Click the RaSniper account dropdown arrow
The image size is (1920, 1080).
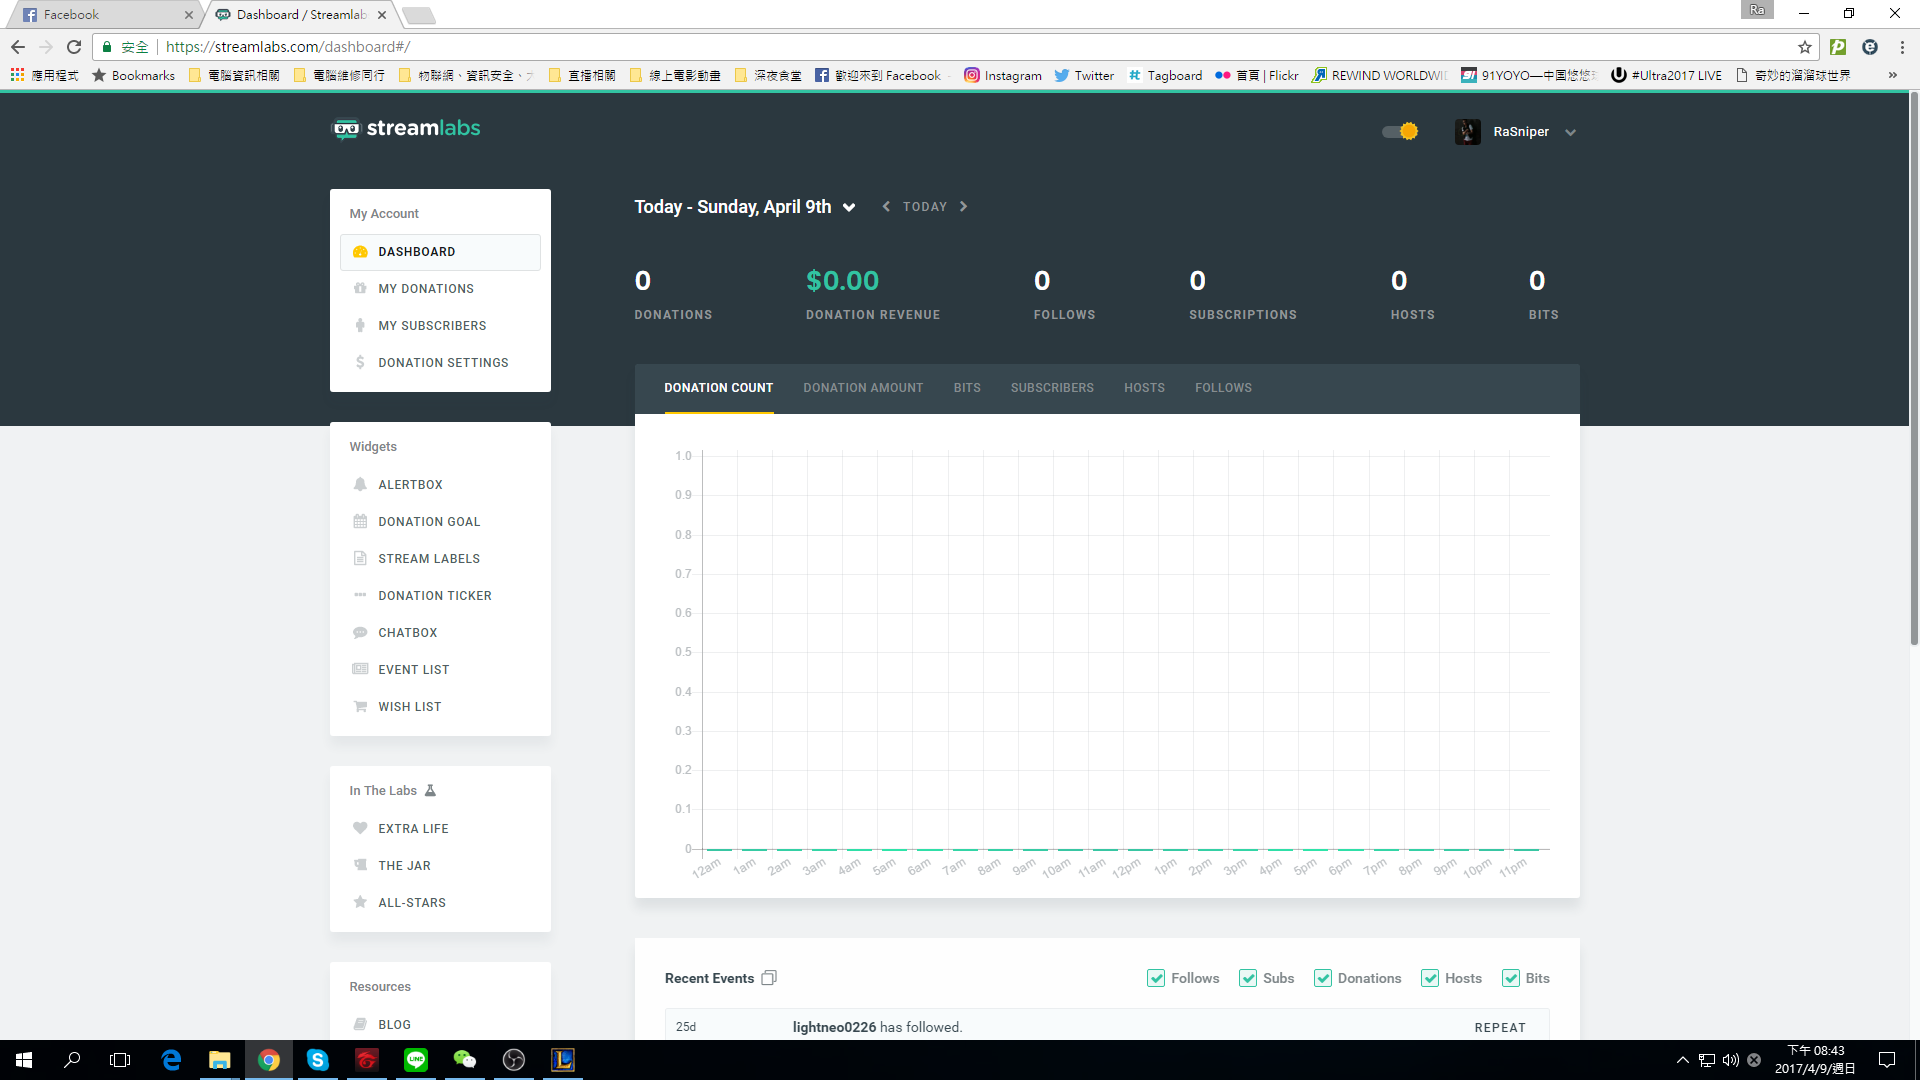click(1573, 131)
